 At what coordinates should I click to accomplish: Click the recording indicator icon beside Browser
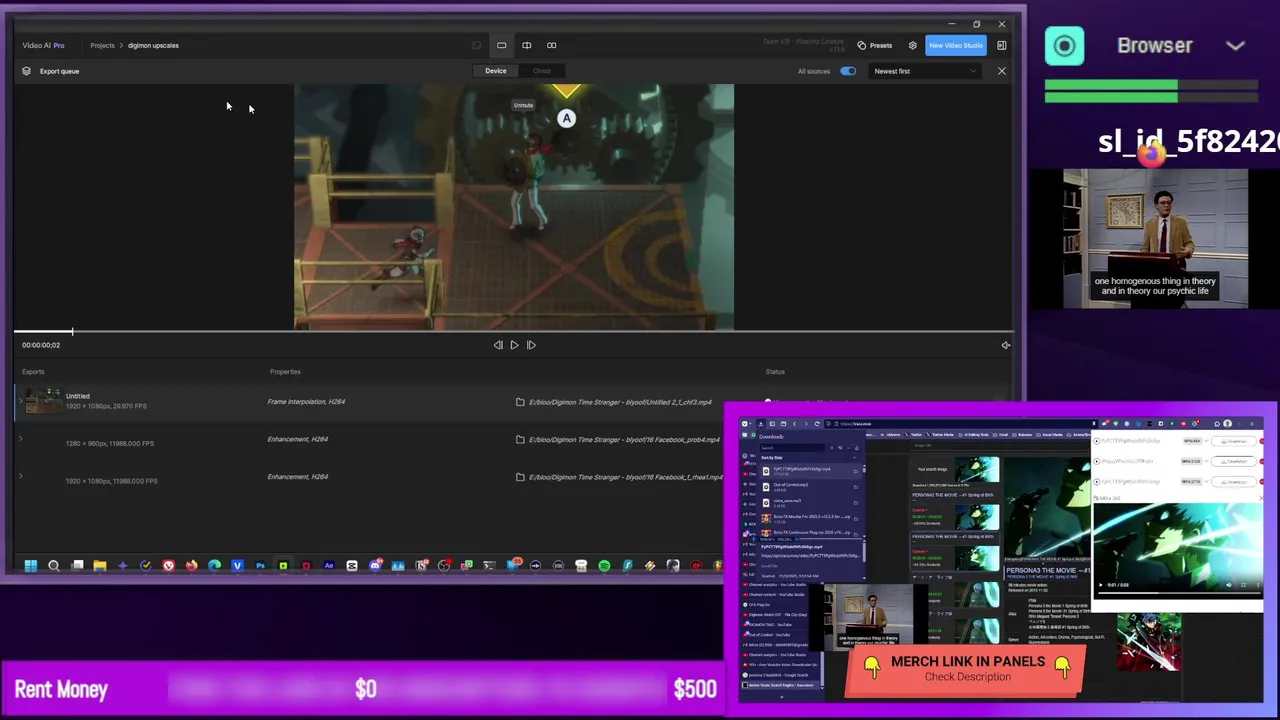[x=1064, y=46]
